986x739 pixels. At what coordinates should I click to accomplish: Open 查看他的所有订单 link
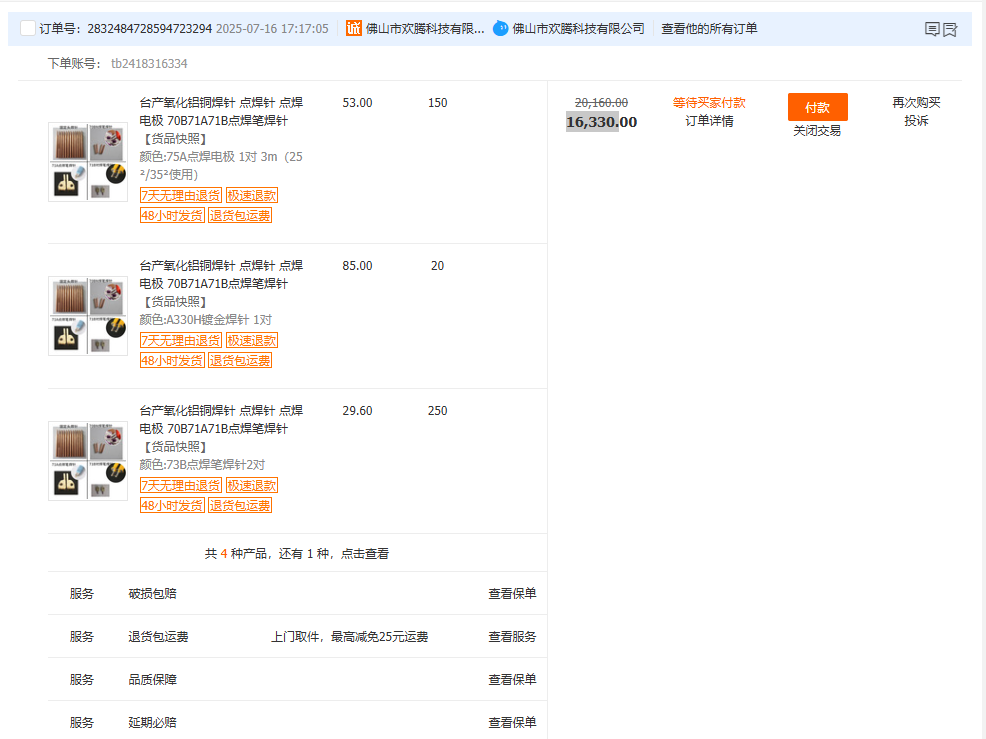coord(709,28)
